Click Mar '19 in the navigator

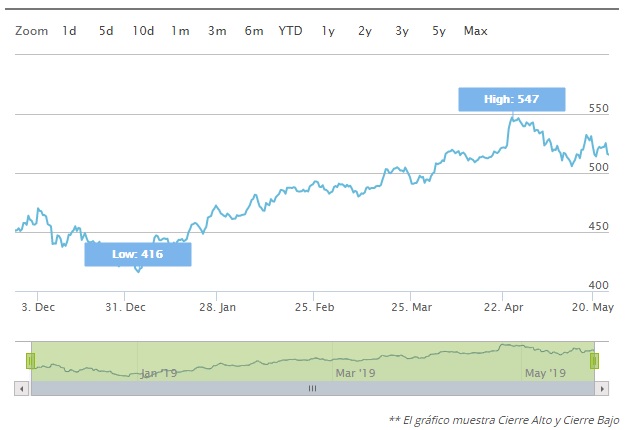355,372
